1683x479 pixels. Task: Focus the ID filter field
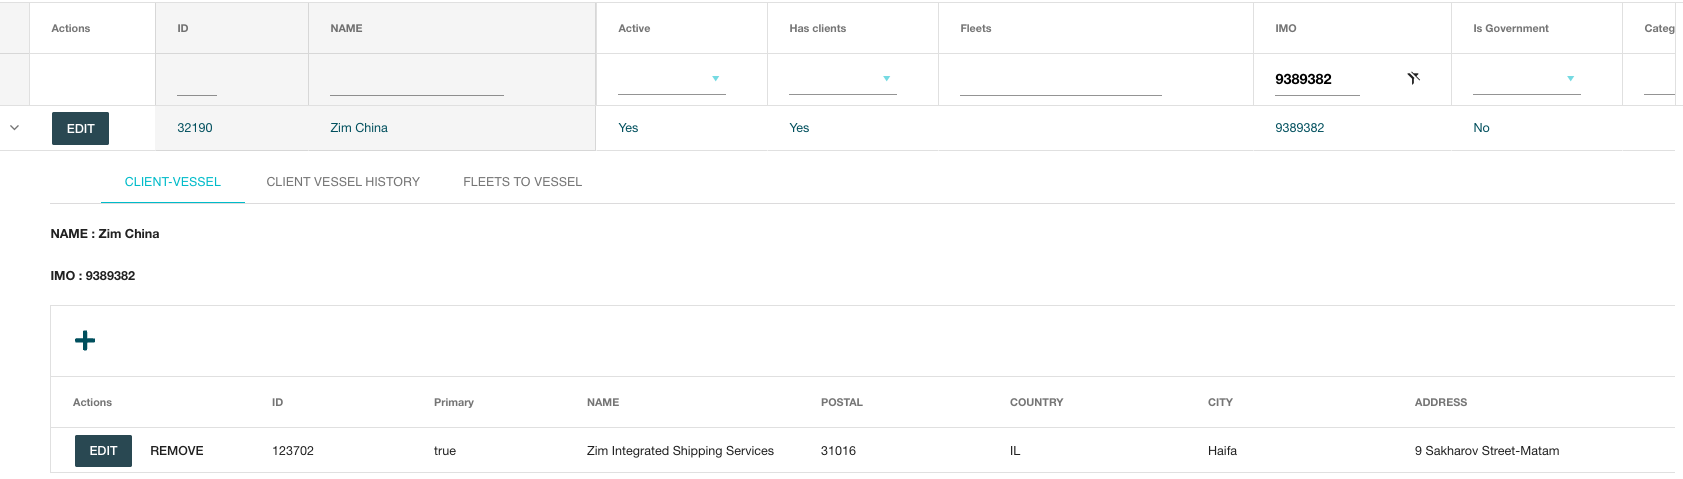(x=197, y=80)
